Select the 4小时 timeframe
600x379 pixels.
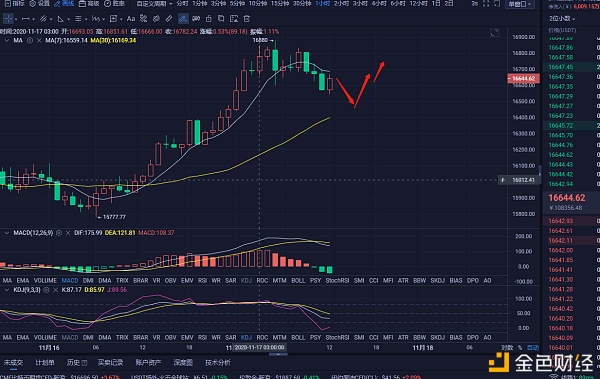click(x=379, y=3)
